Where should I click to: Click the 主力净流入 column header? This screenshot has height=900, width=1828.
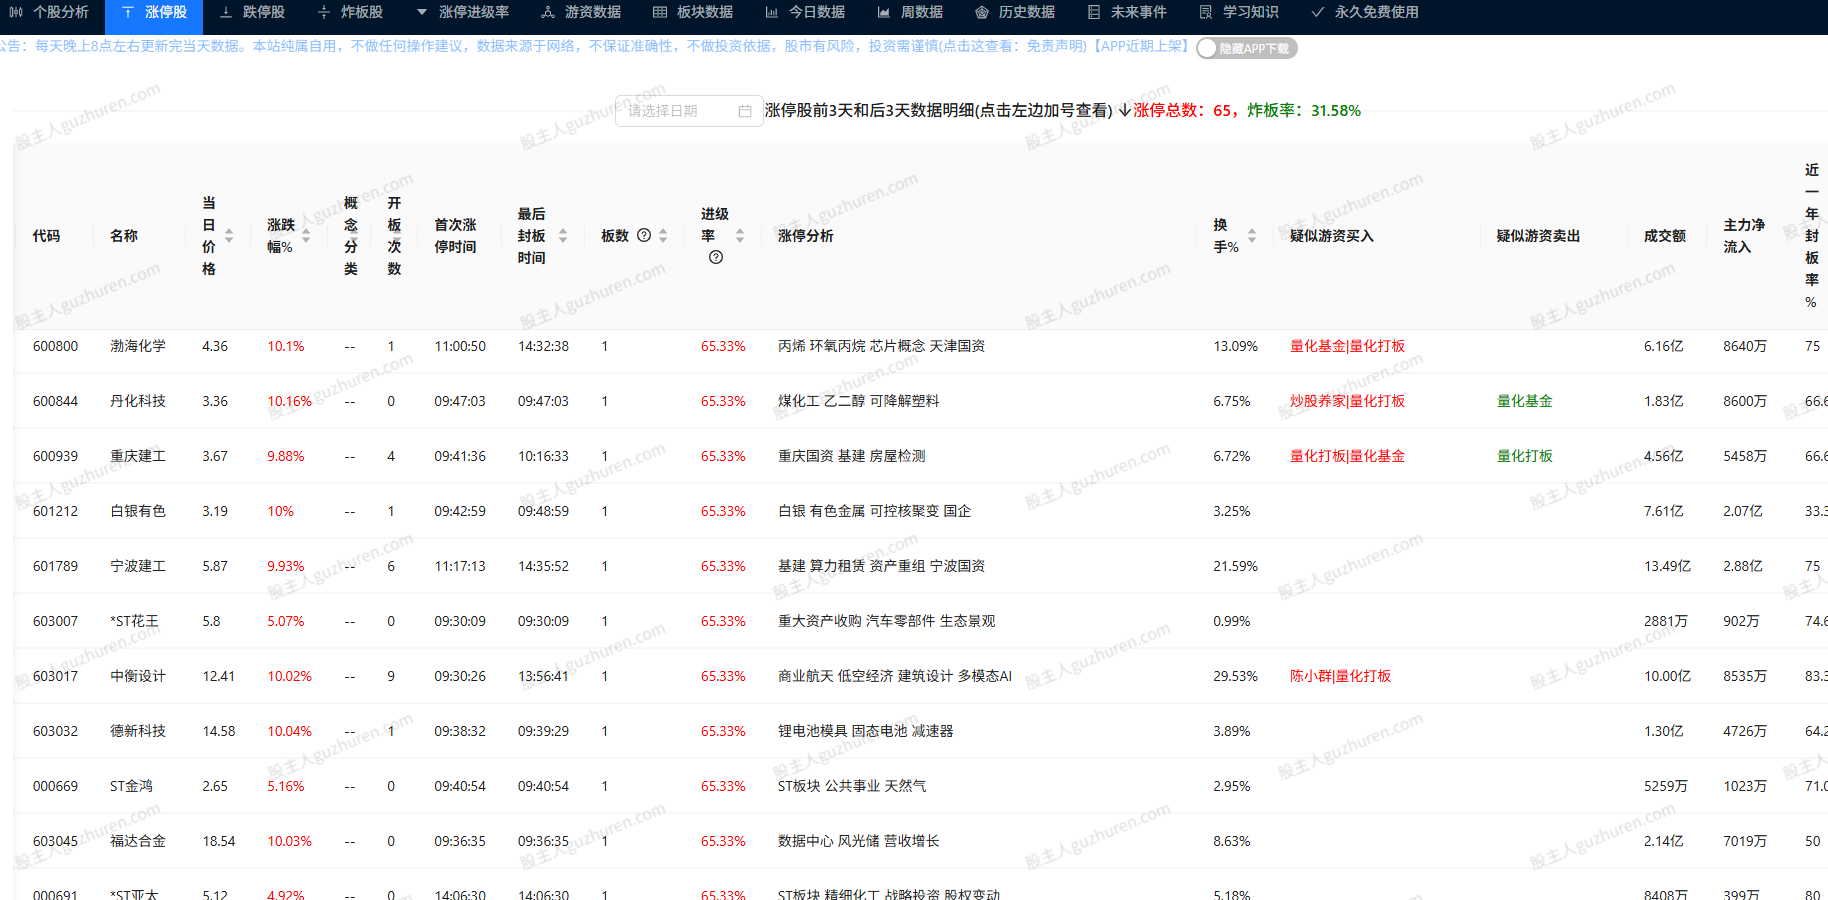pyautogui.click(x=1744, y=236)
